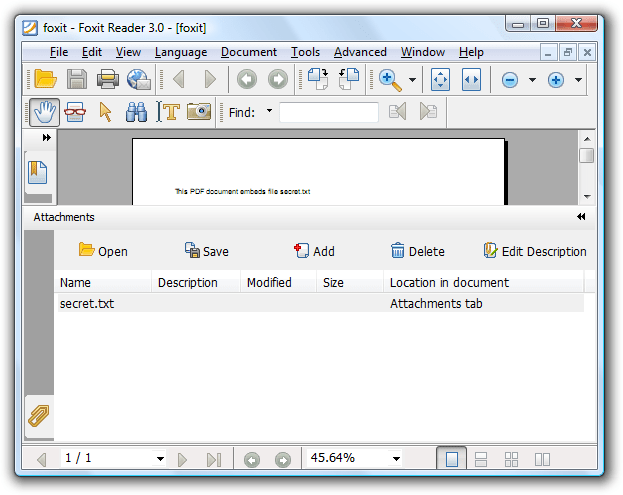
Task: Enable continuous page layout view
Action: (x=481, y=459)
